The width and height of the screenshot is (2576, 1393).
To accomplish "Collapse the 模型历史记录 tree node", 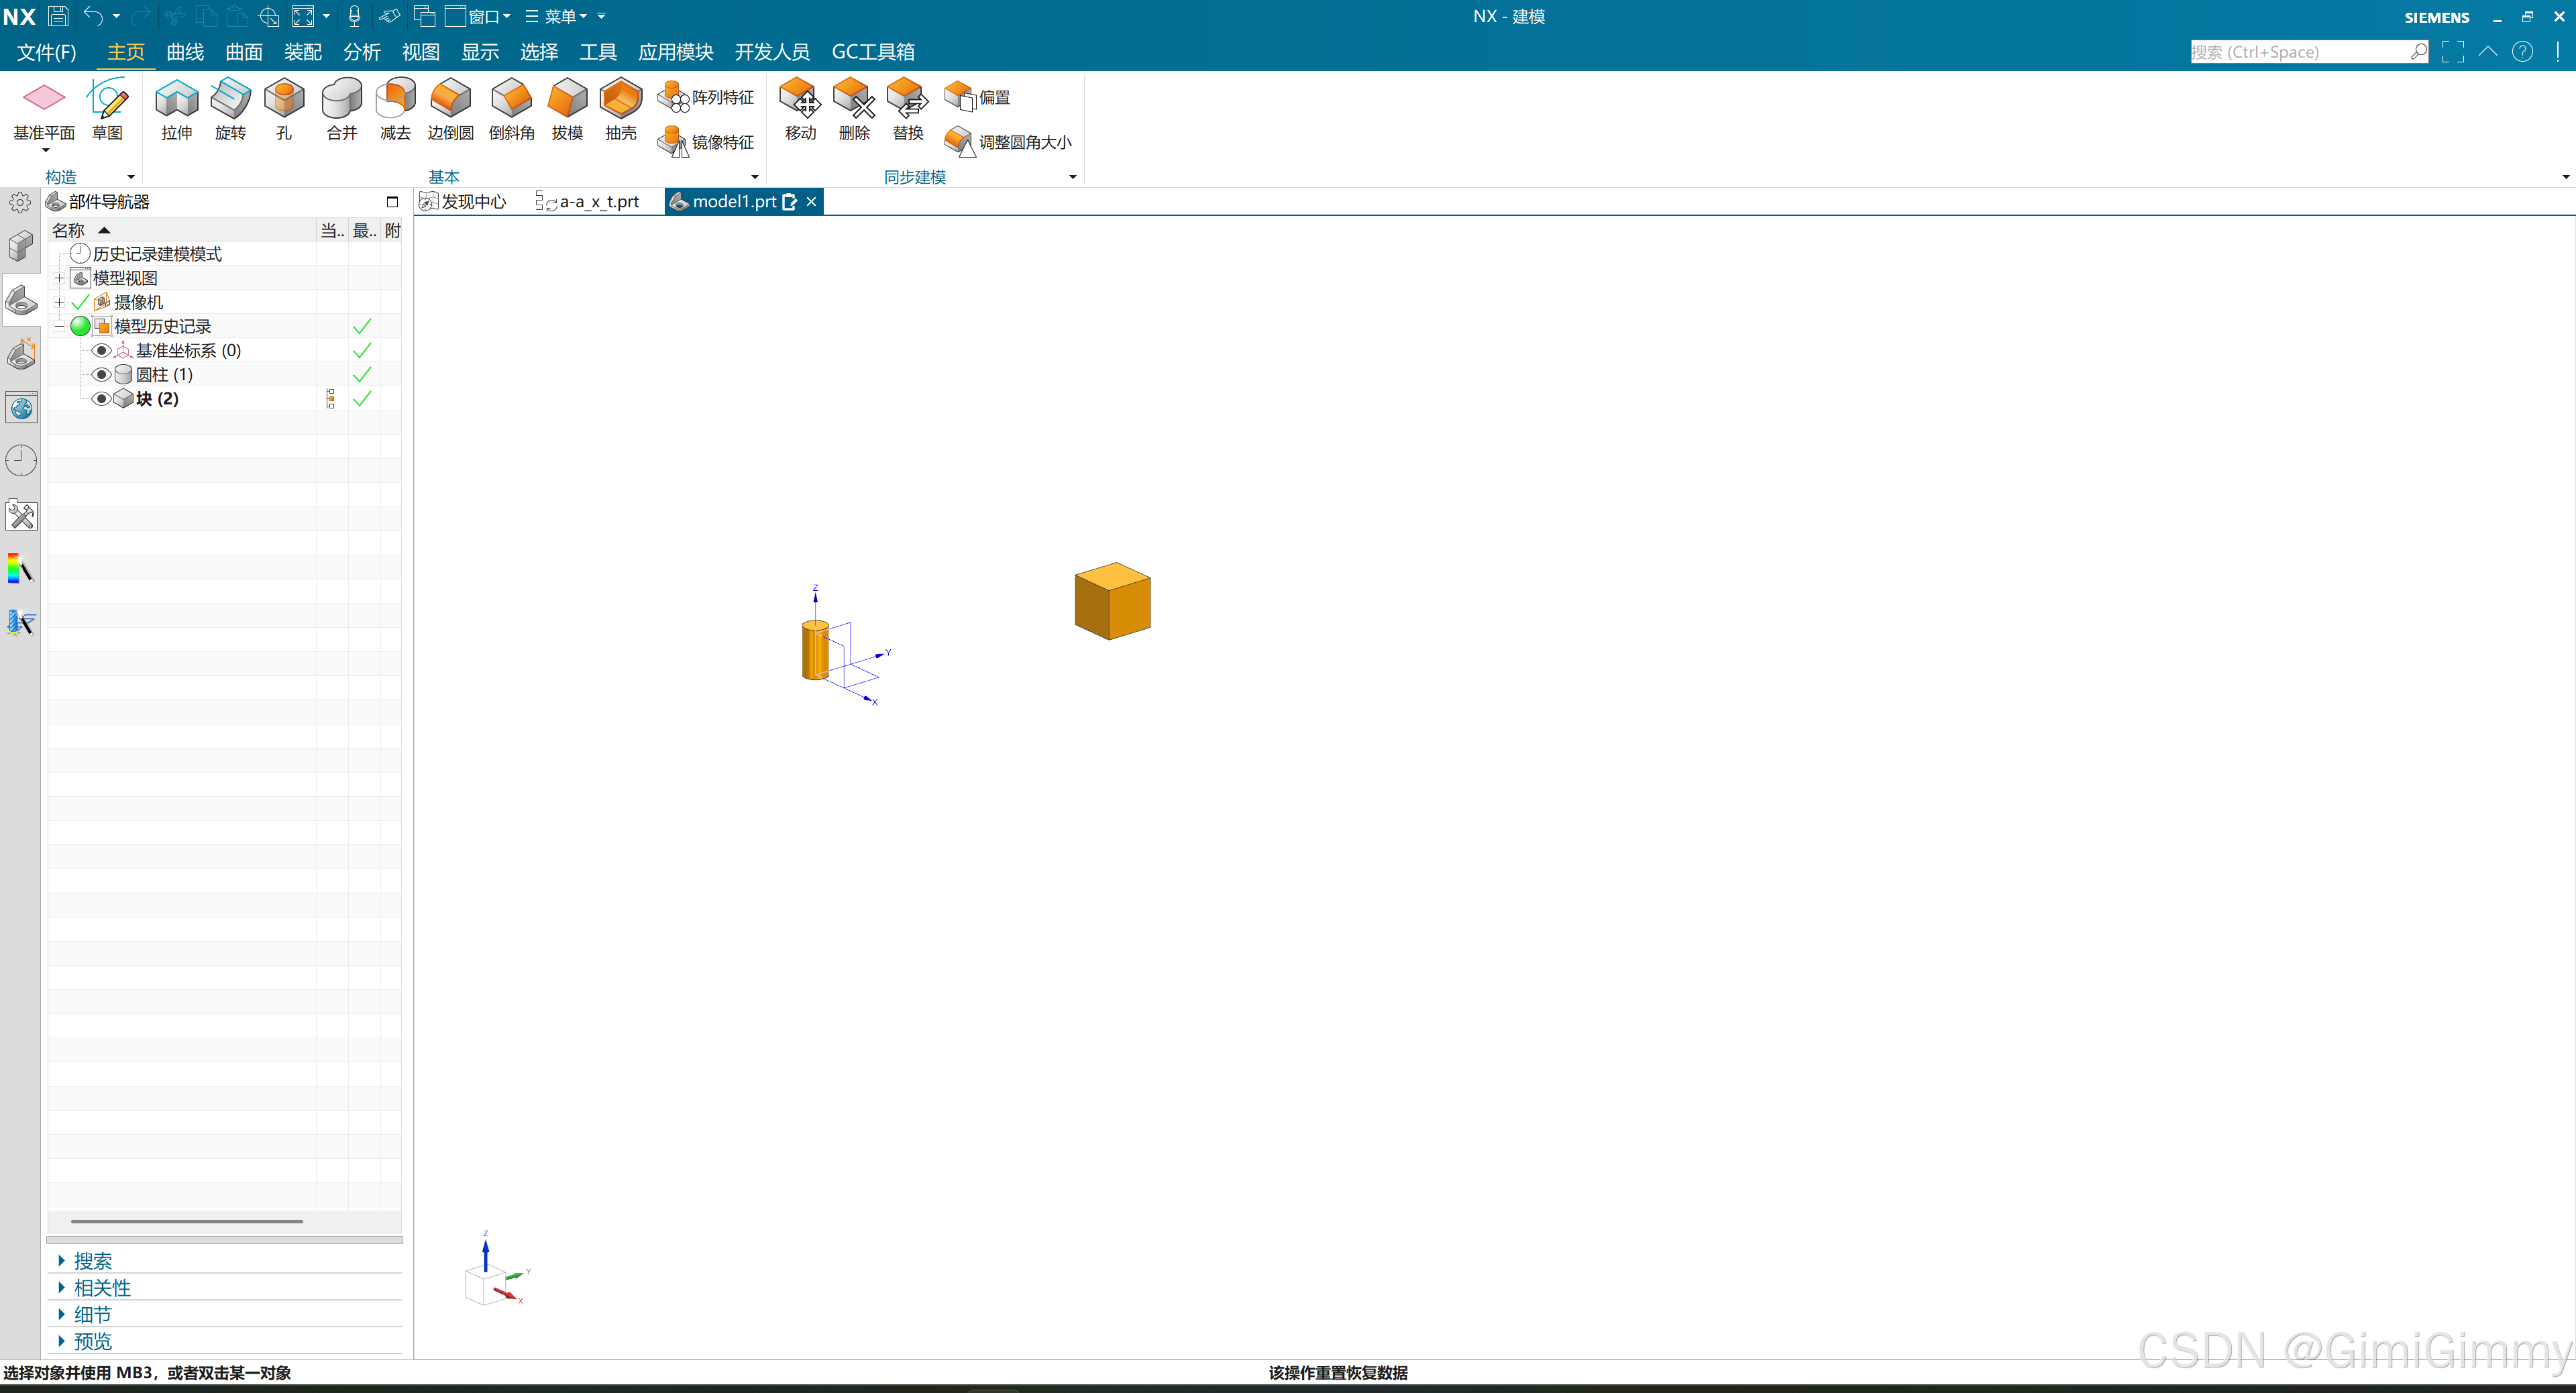I will tap(59, 326).
